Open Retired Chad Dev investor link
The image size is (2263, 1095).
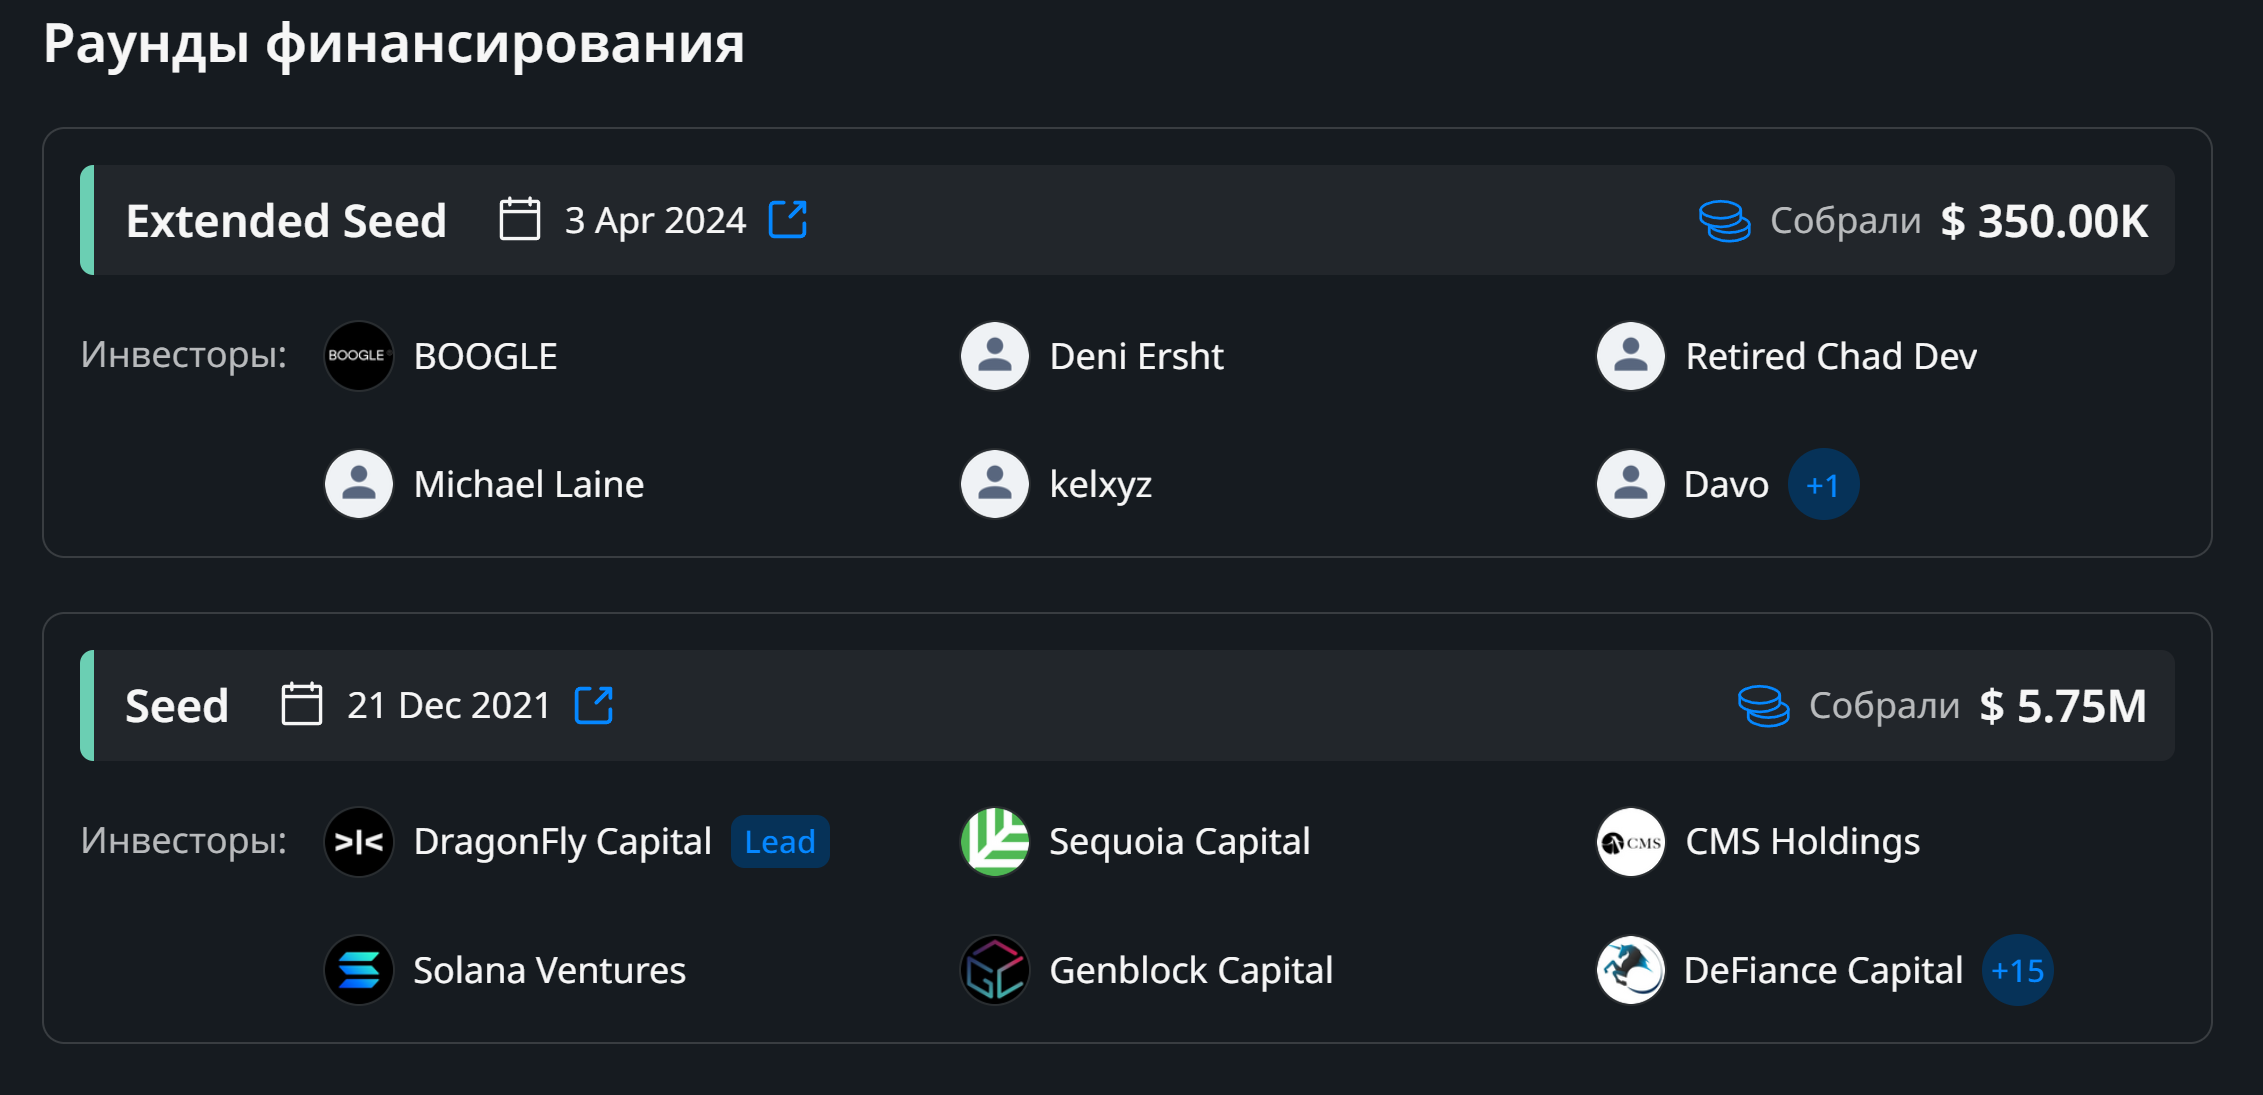click(1830, 357)
